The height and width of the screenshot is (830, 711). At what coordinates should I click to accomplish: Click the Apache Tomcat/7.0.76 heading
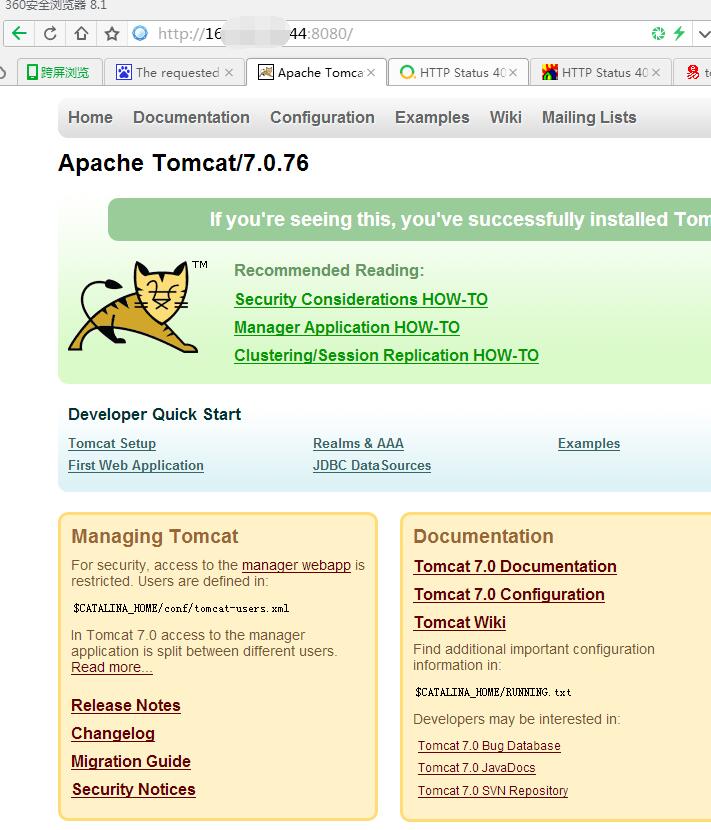click(x=184, y=164)
